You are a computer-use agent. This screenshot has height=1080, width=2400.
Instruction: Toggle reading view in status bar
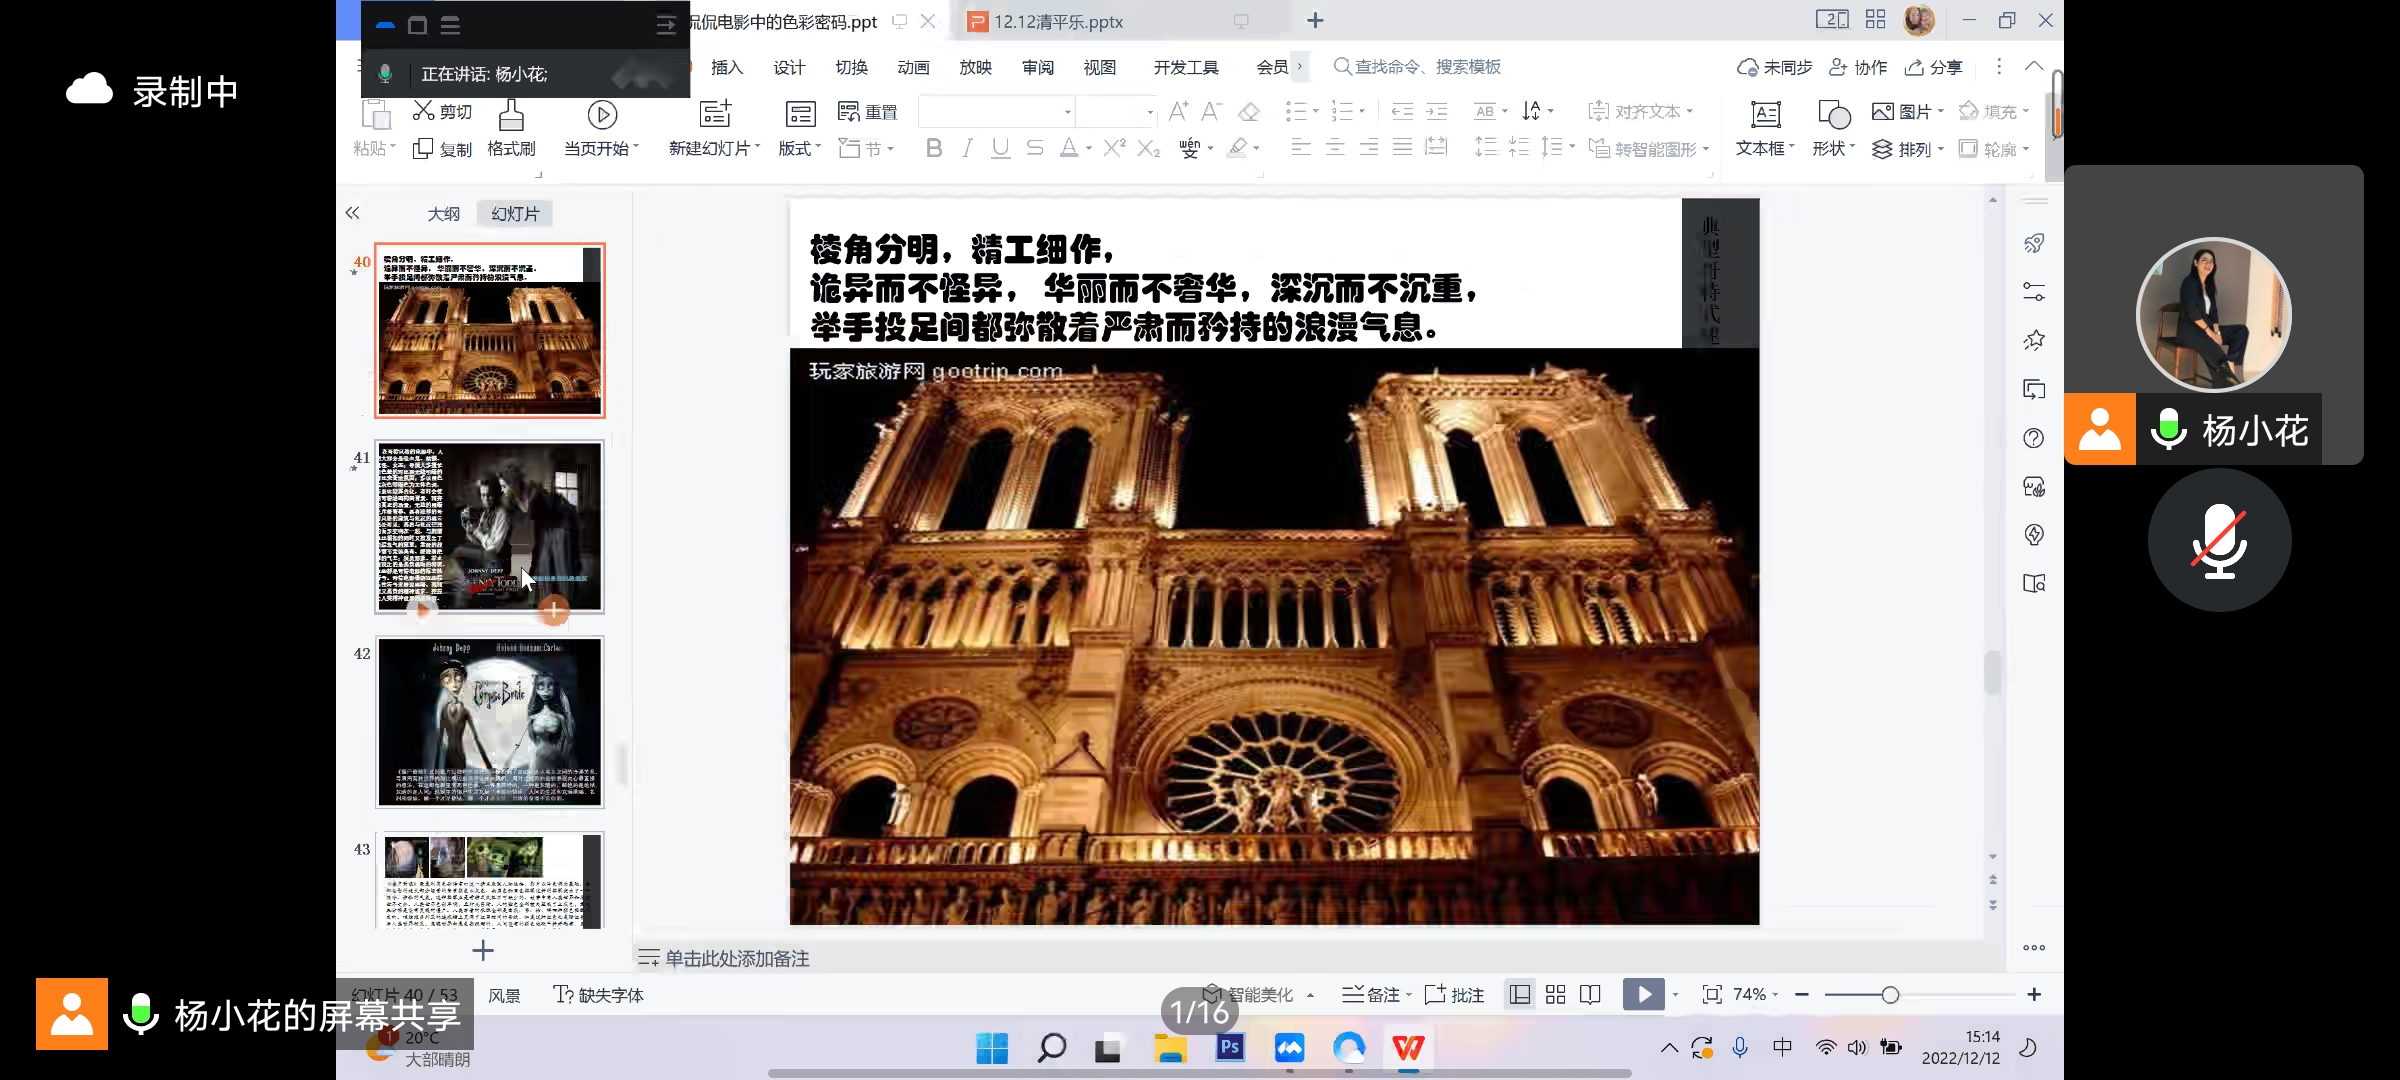(x=1590, y=994)
